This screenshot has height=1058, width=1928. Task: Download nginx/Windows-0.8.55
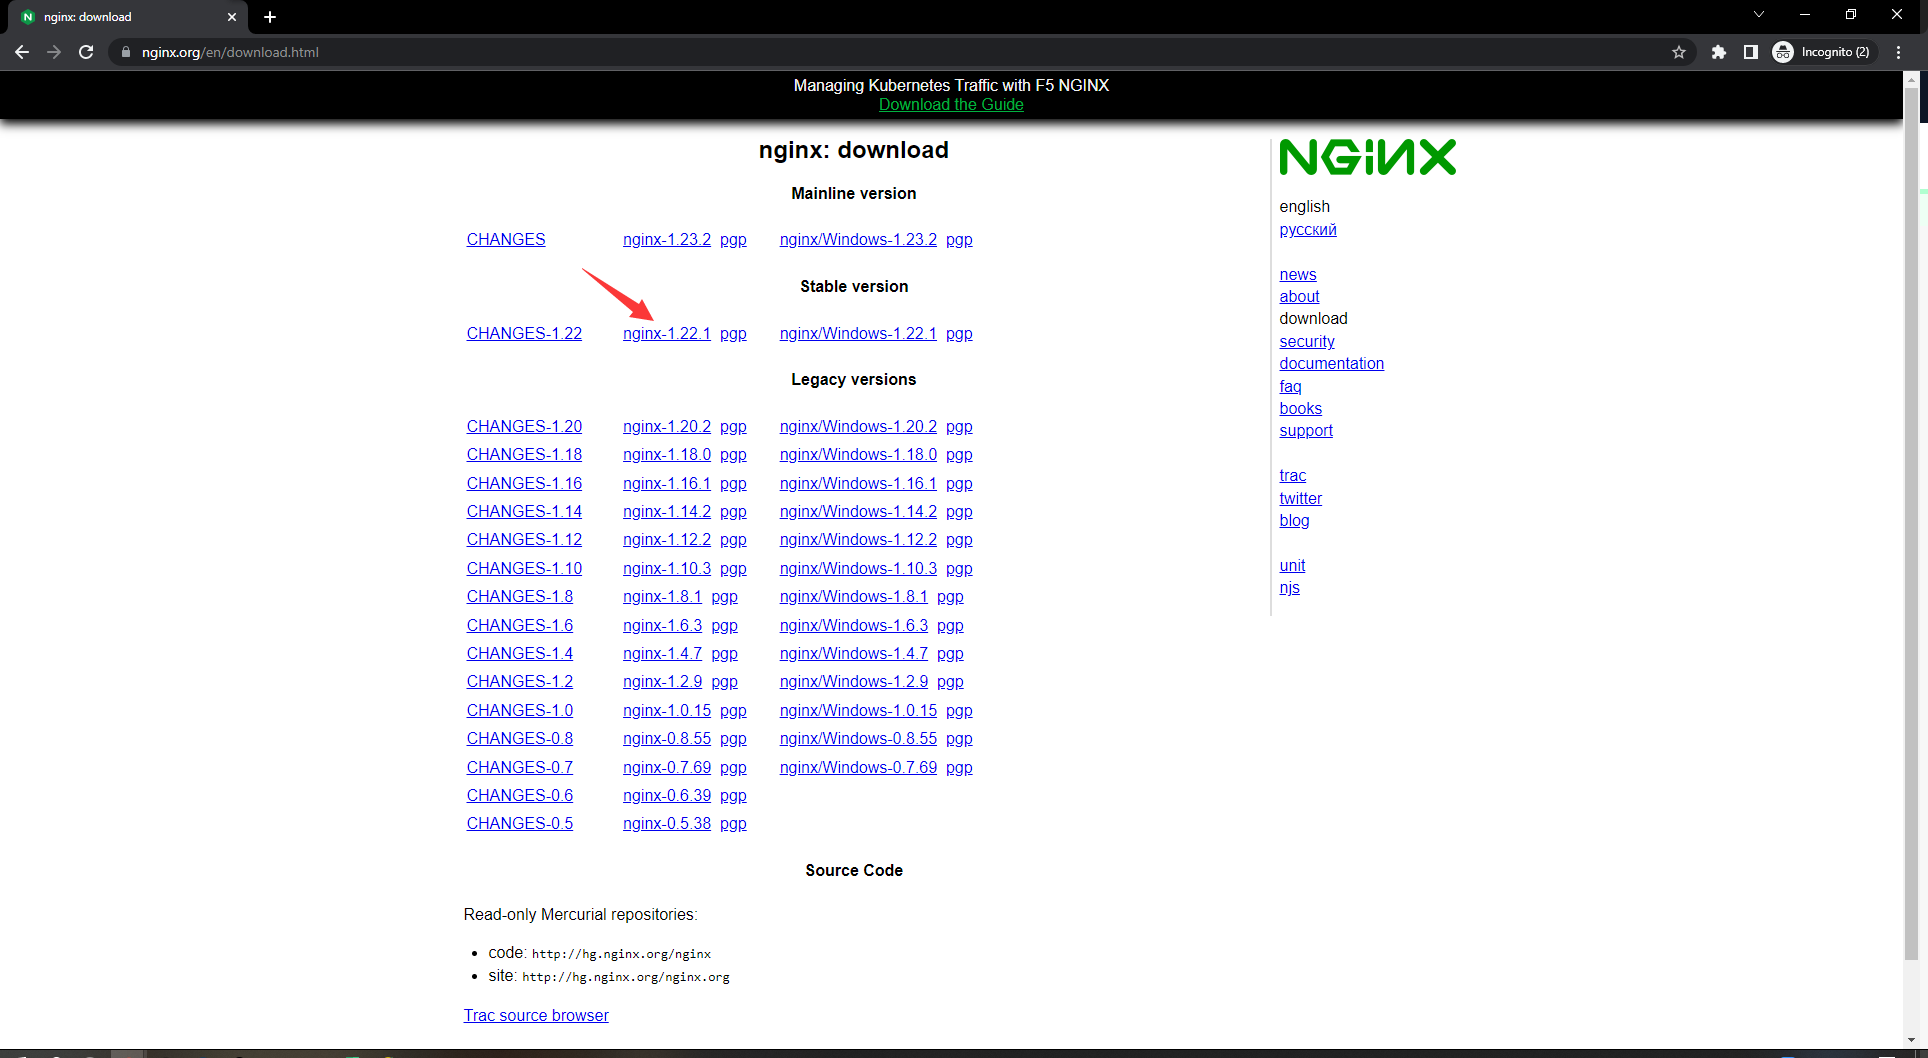[858, 738]
